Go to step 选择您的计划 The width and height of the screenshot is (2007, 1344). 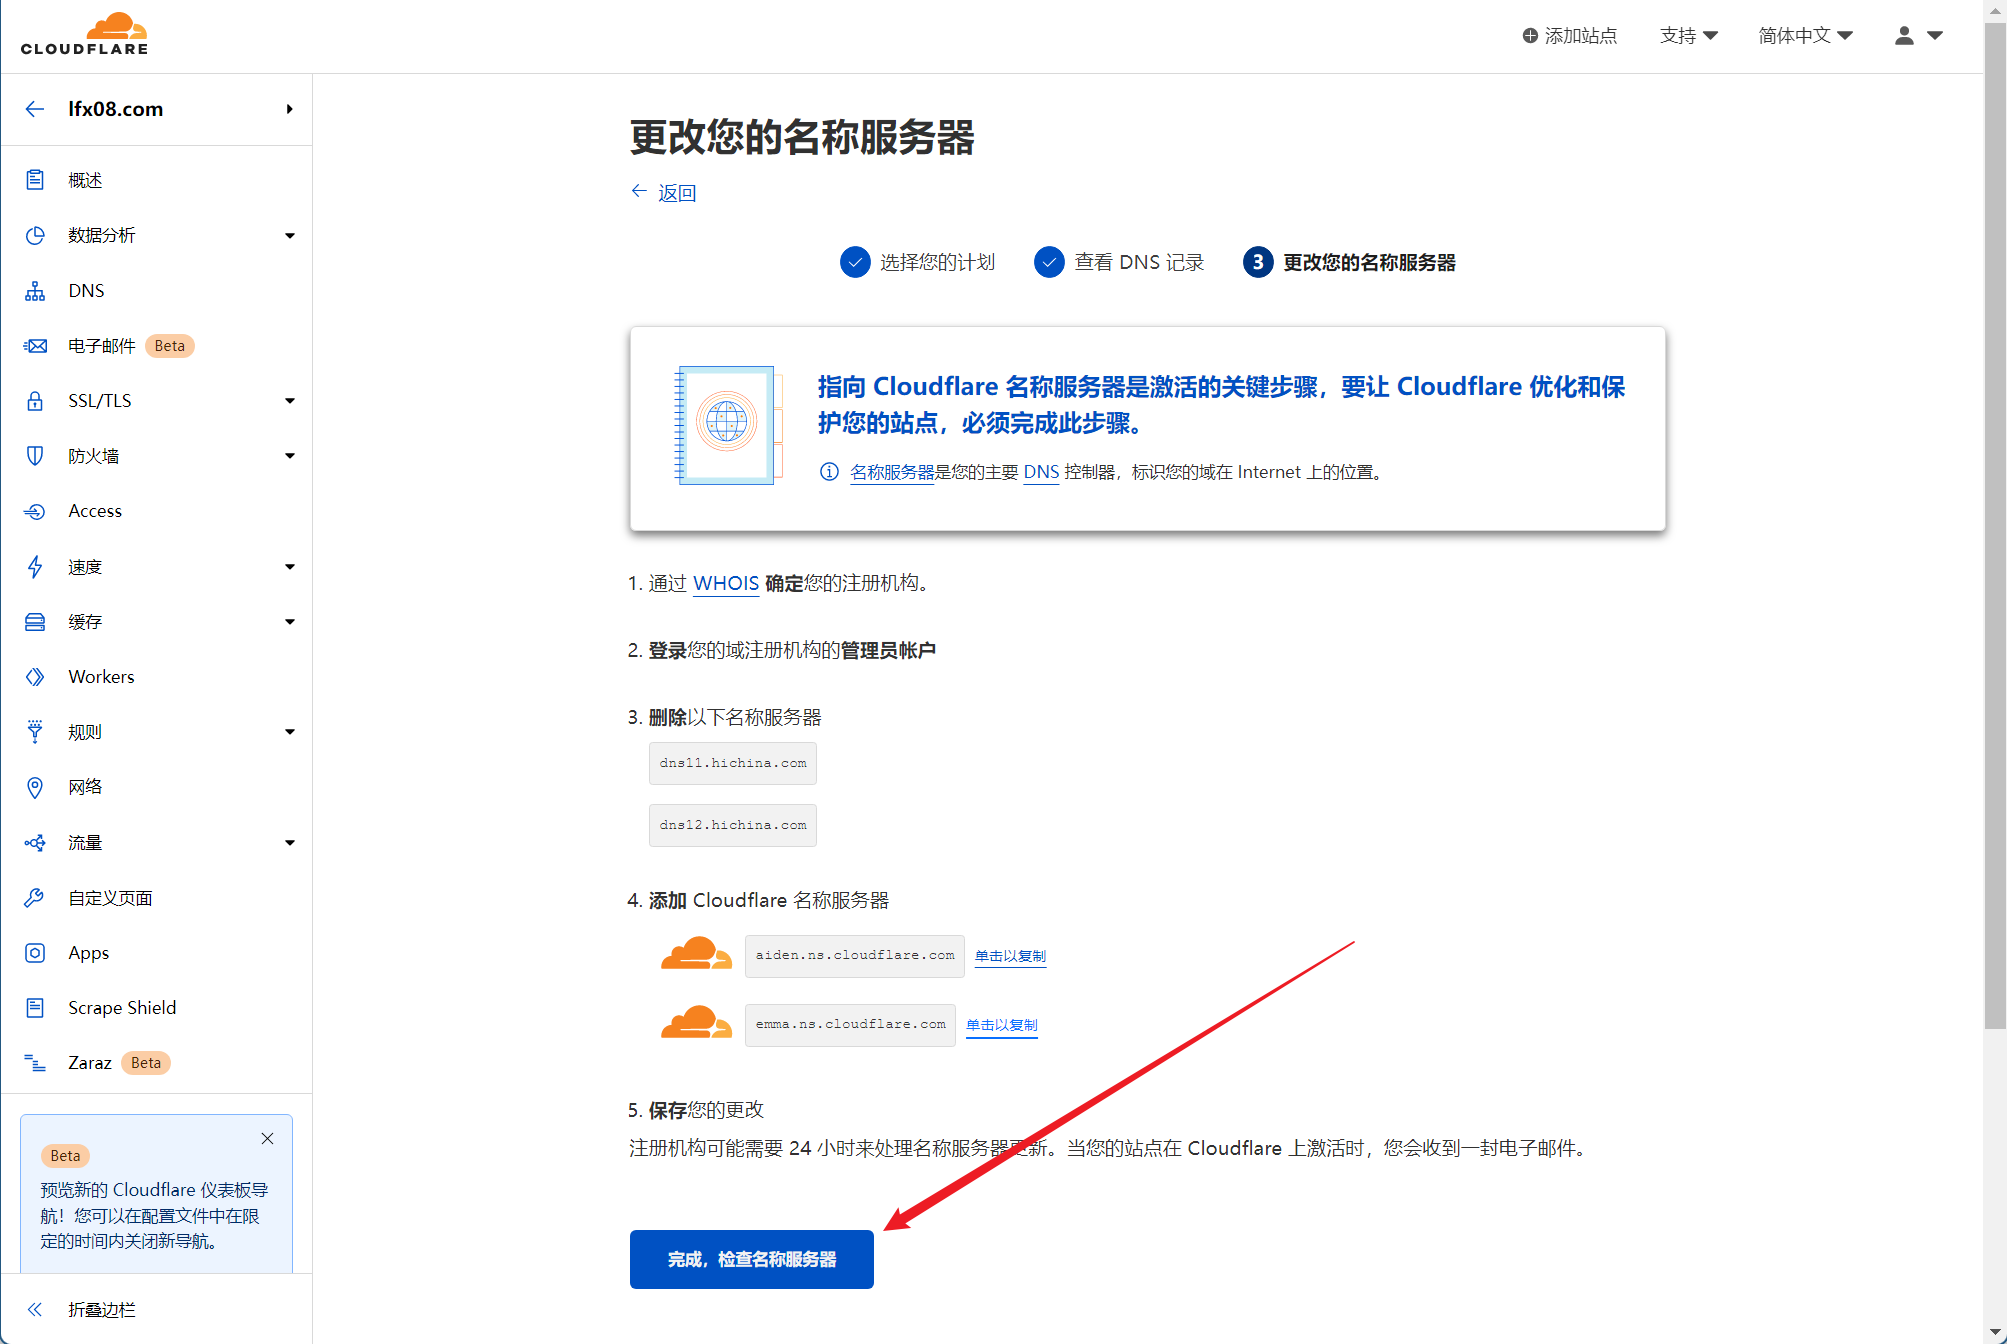coord(918,262)
